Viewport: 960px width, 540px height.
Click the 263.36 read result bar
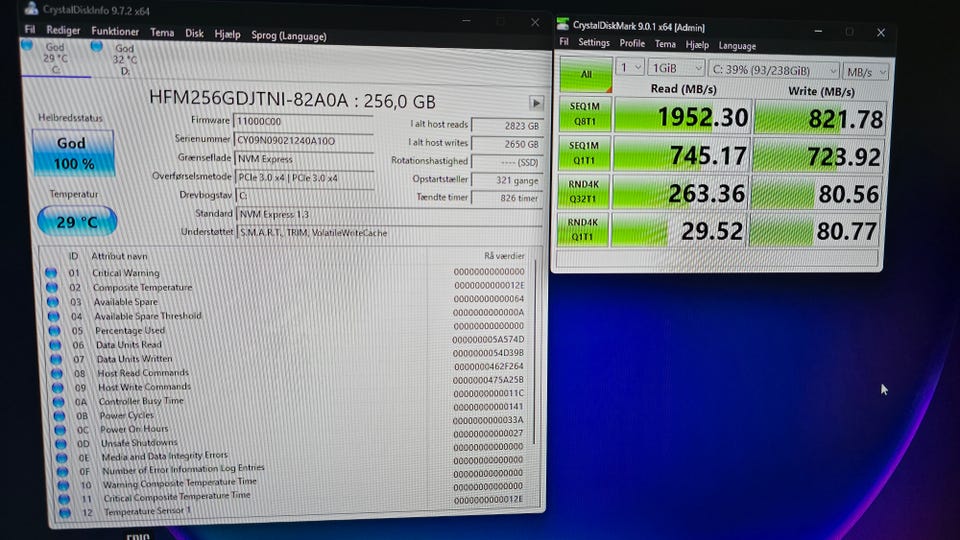point(680,193)
